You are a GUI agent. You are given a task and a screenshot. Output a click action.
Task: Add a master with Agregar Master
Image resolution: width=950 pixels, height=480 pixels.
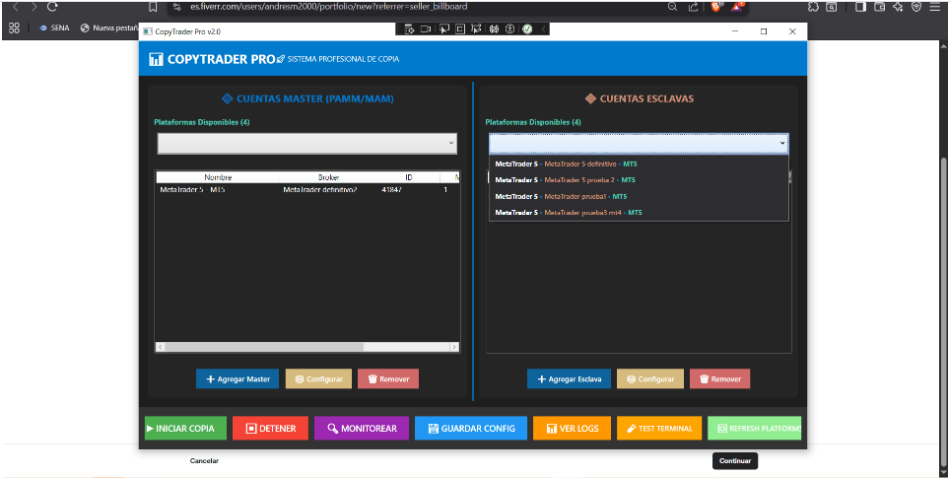[x=237, y=379]
